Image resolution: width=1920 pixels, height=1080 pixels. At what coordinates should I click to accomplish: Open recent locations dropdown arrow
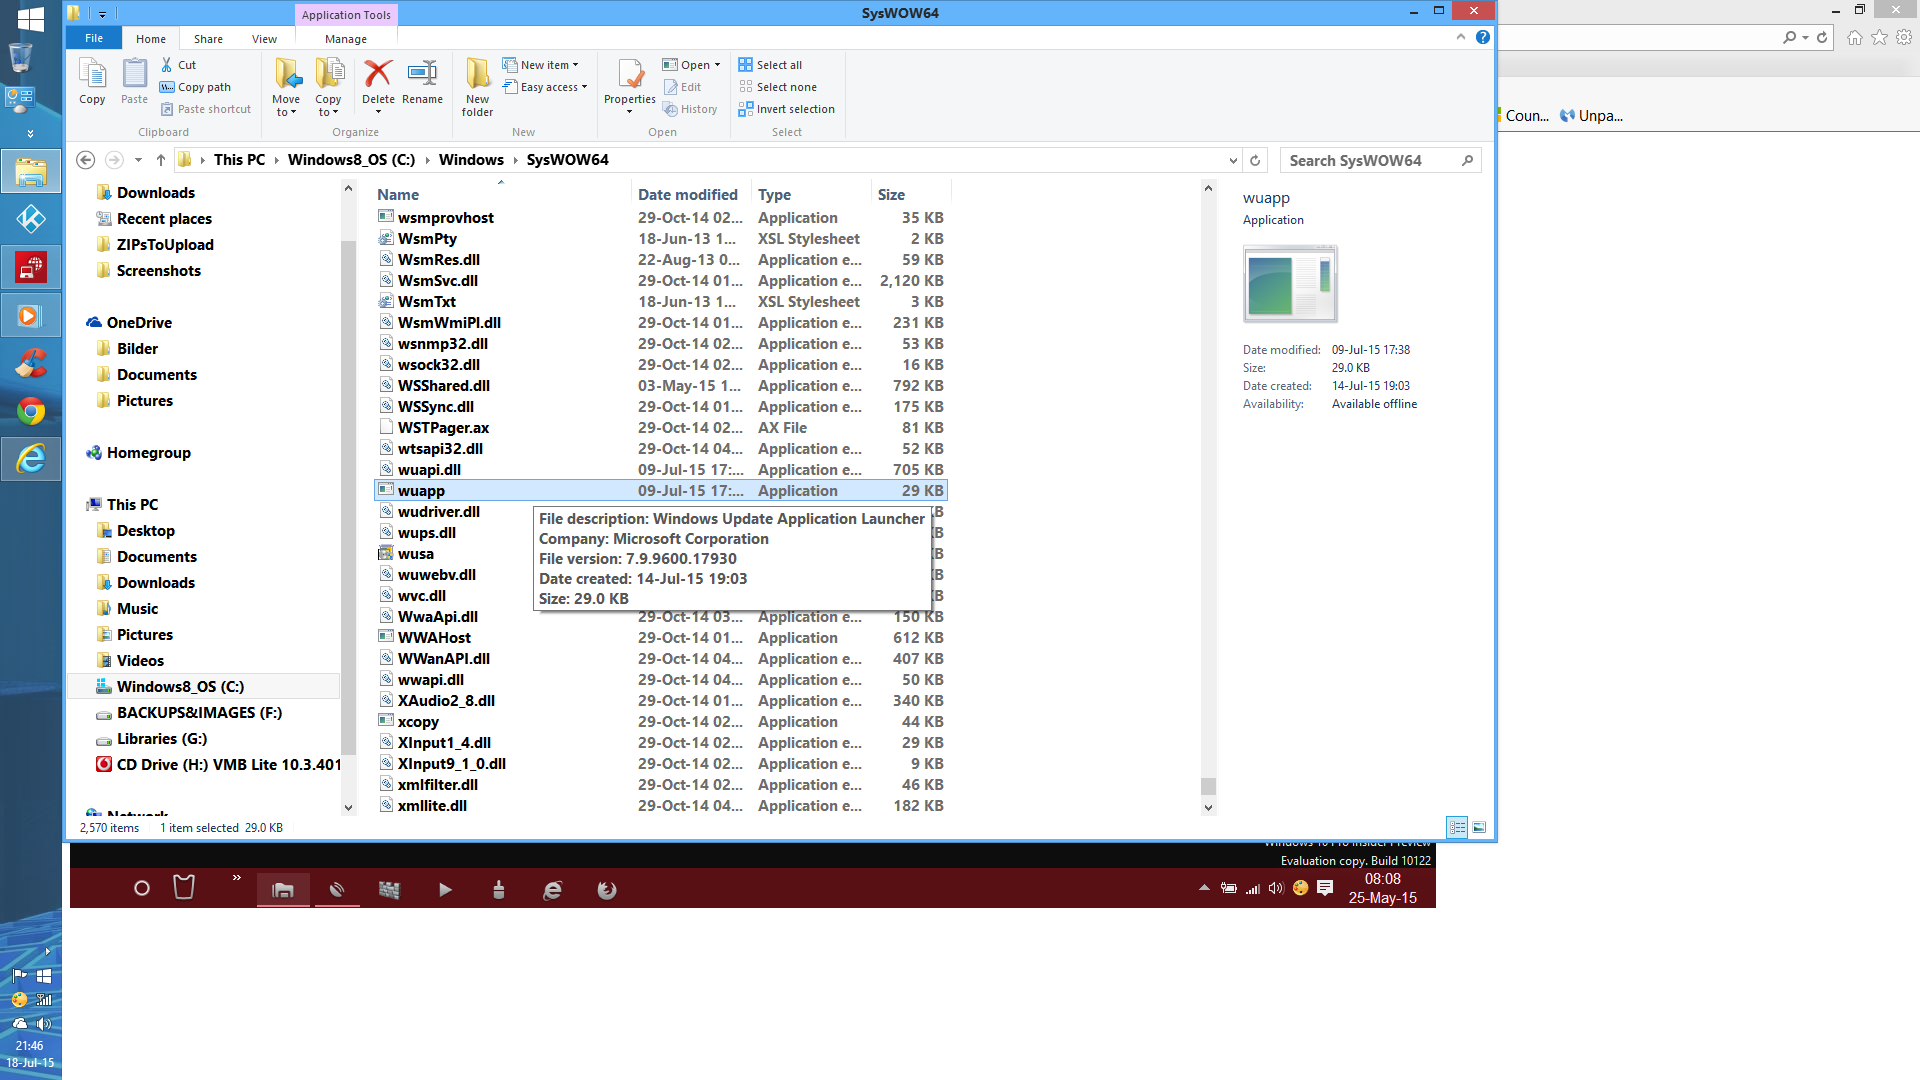138,160
